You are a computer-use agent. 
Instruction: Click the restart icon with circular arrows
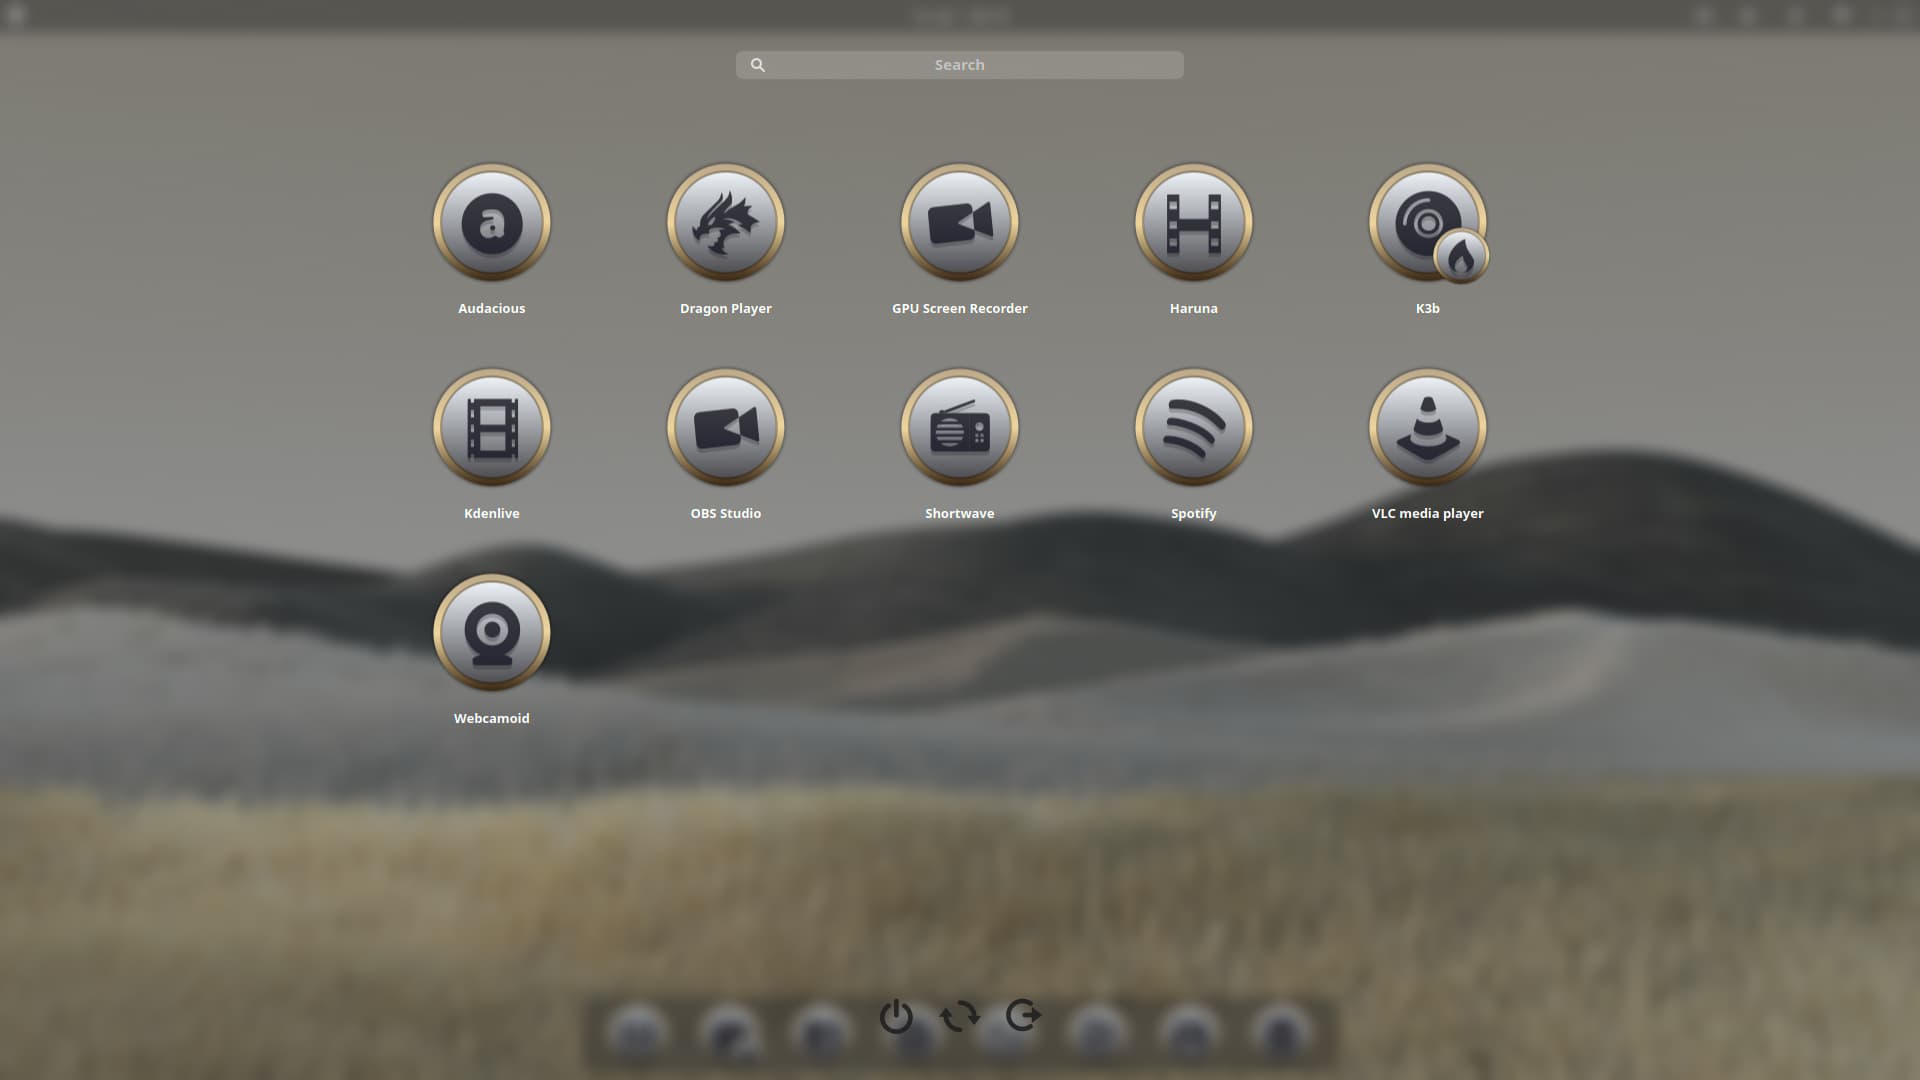pos(960,1016)
